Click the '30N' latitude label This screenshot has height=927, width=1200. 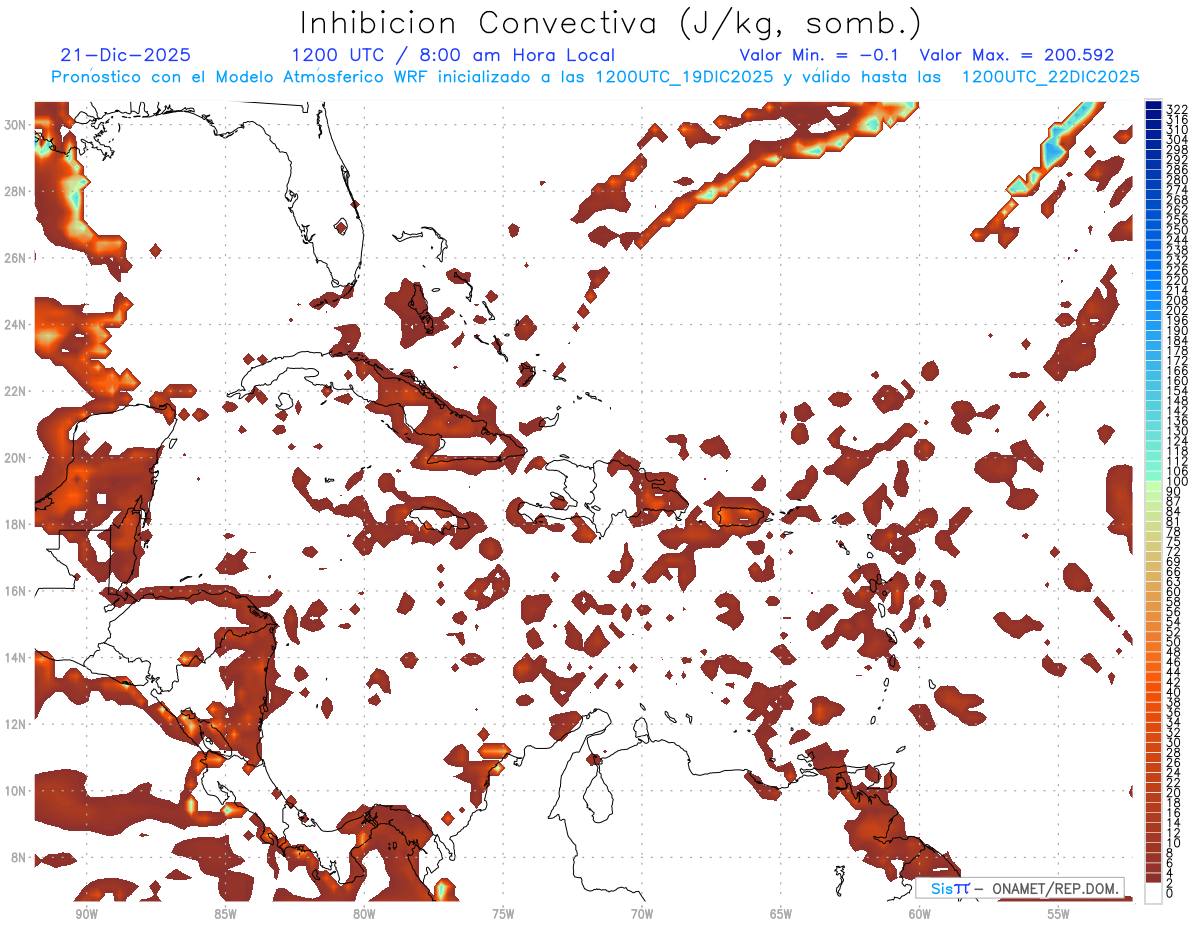click(x=17, y=124)
